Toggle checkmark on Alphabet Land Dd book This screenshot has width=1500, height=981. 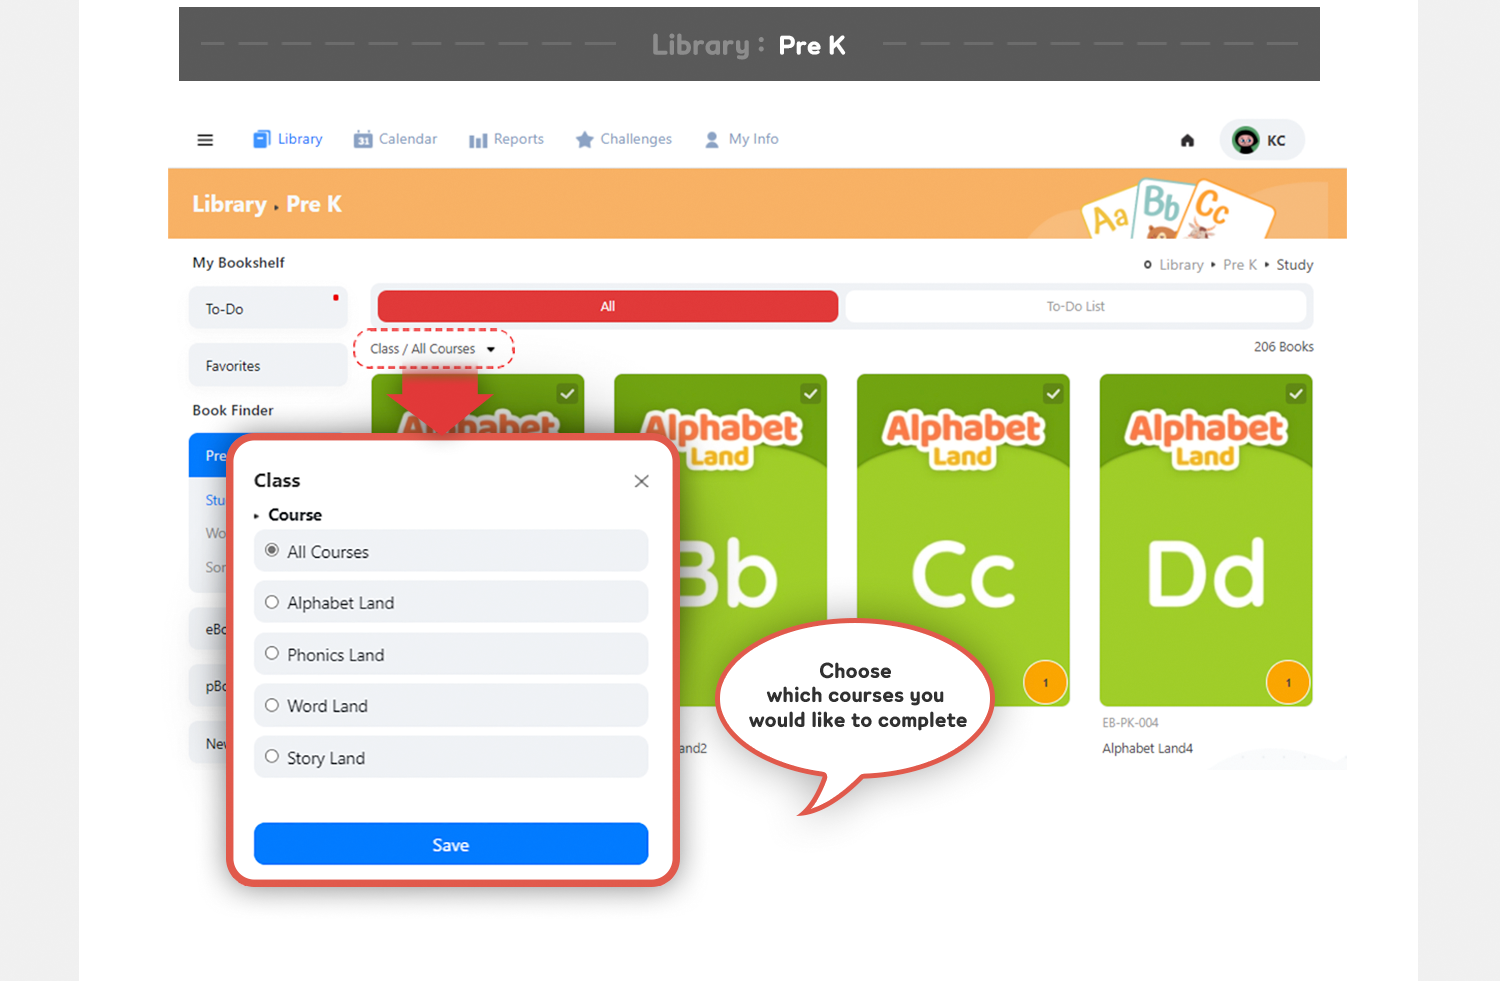[1296, 394]
